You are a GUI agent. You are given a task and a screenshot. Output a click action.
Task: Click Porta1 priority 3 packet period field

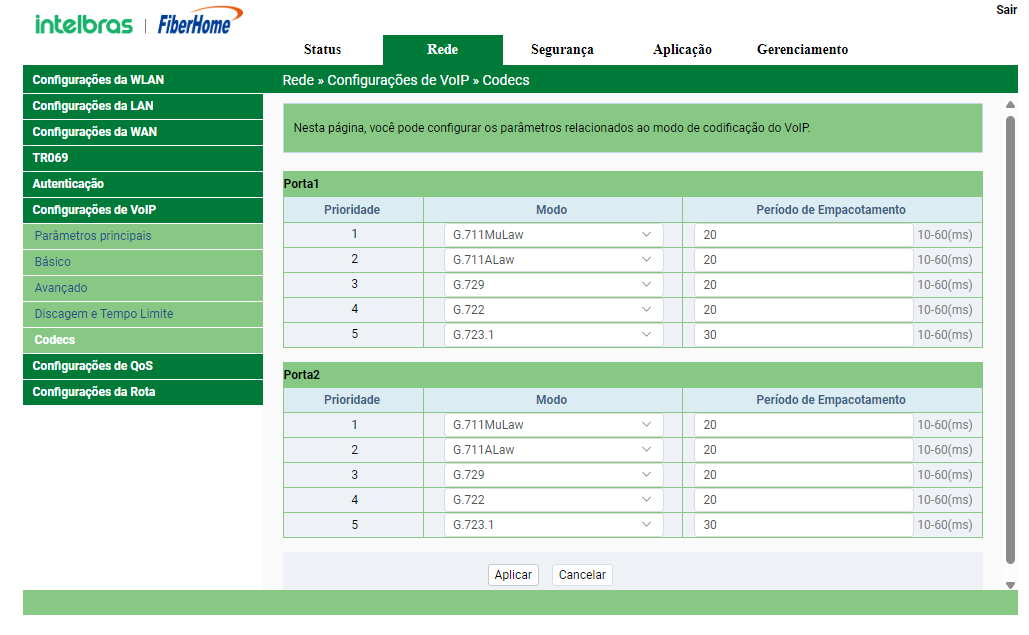tap(803, 285)
